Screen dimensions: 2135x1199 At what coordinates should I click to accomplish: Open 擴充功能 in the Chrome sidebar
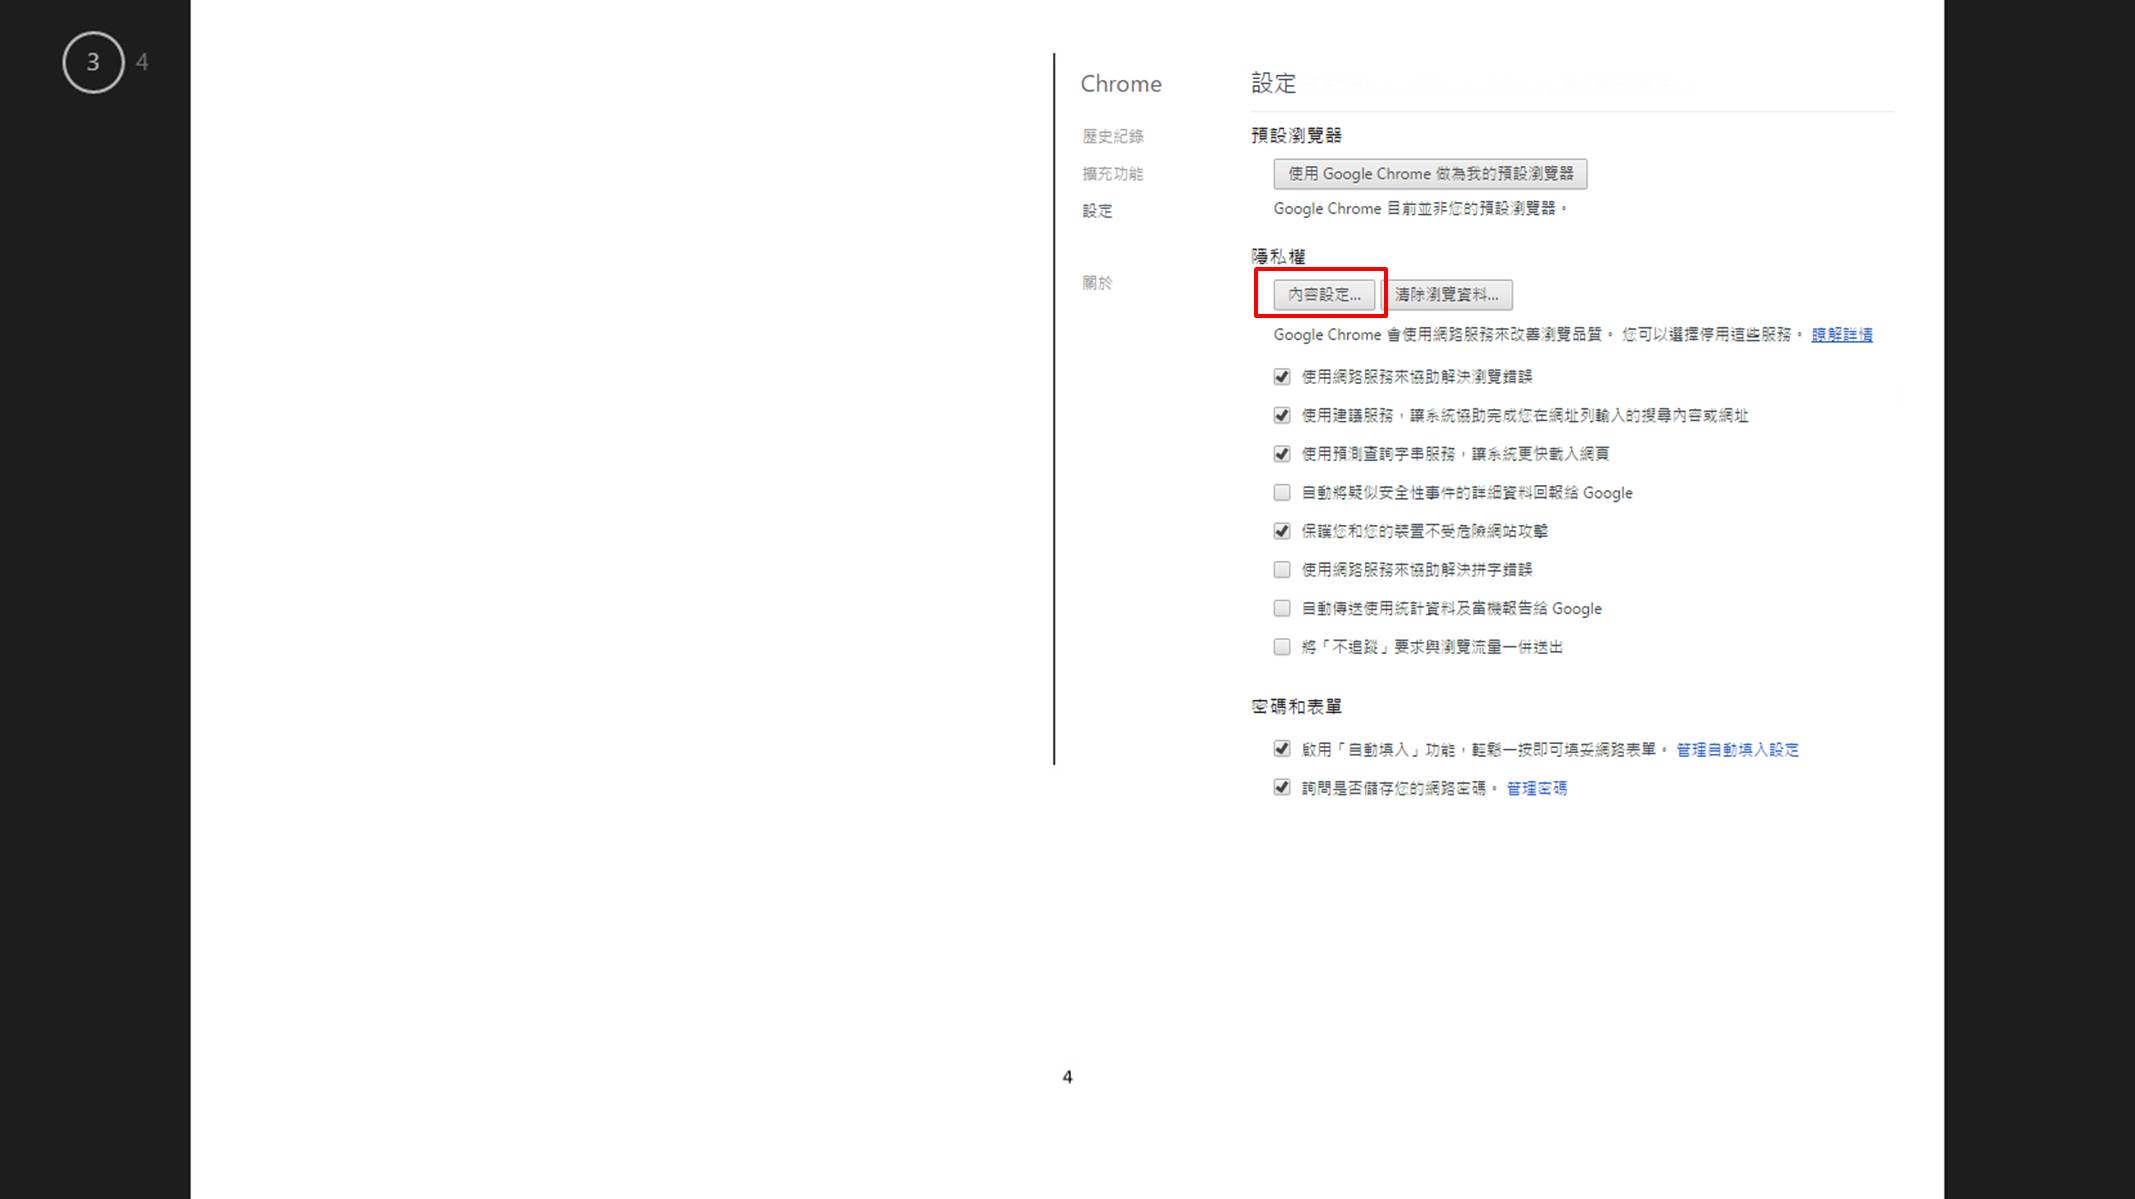(x=1112, y=174)
